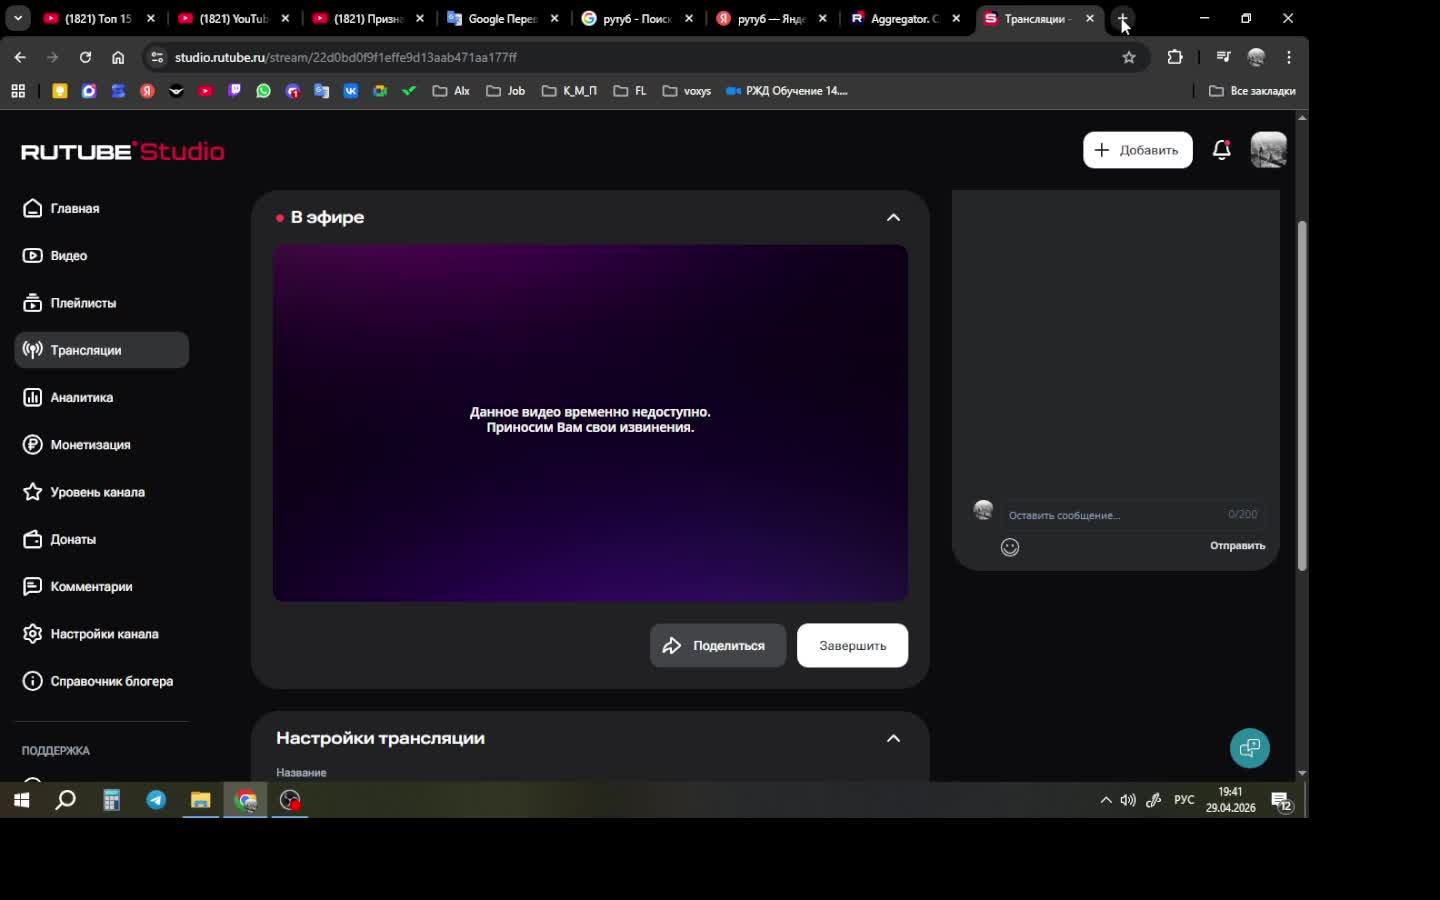Close the 'рутуб - Поиск' Google tab
This screenshot has height=900, width=1440.
point(689,18)
